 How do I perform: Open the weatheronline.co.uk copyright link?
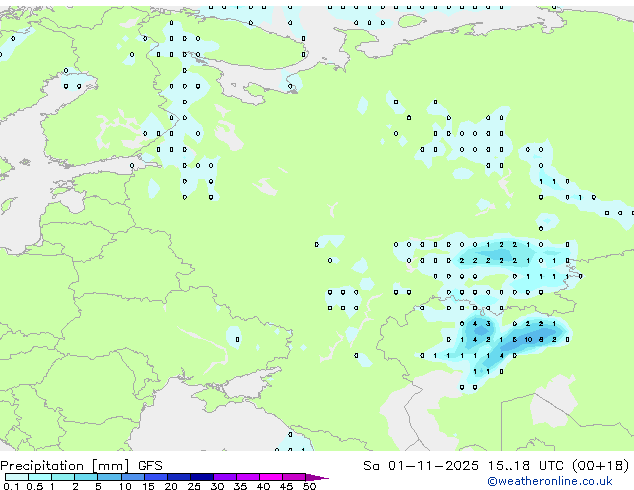pos(549,481)
